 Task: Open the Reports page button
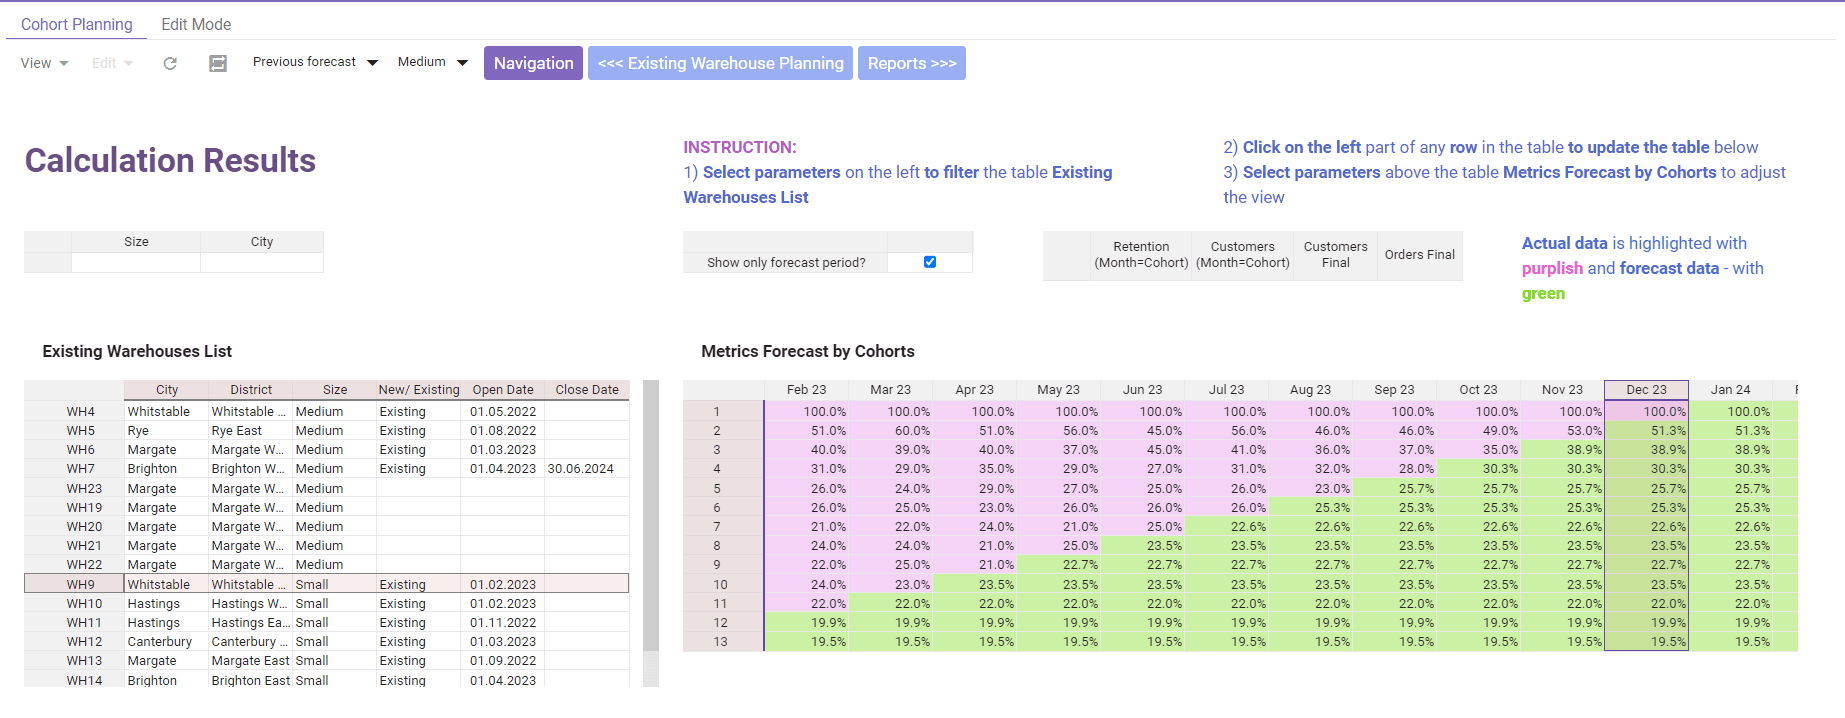[x=911, y=63]
